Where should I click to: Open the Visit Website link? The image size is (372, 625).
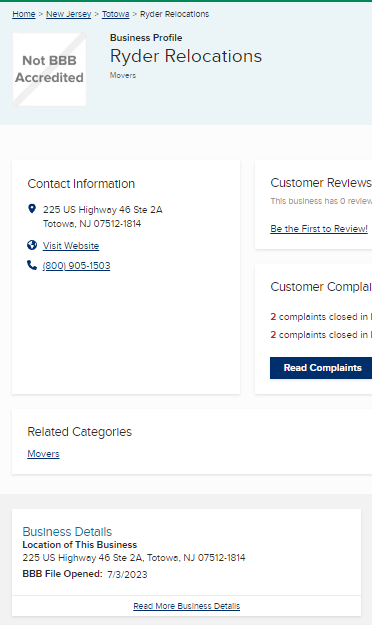coord(71,246)
